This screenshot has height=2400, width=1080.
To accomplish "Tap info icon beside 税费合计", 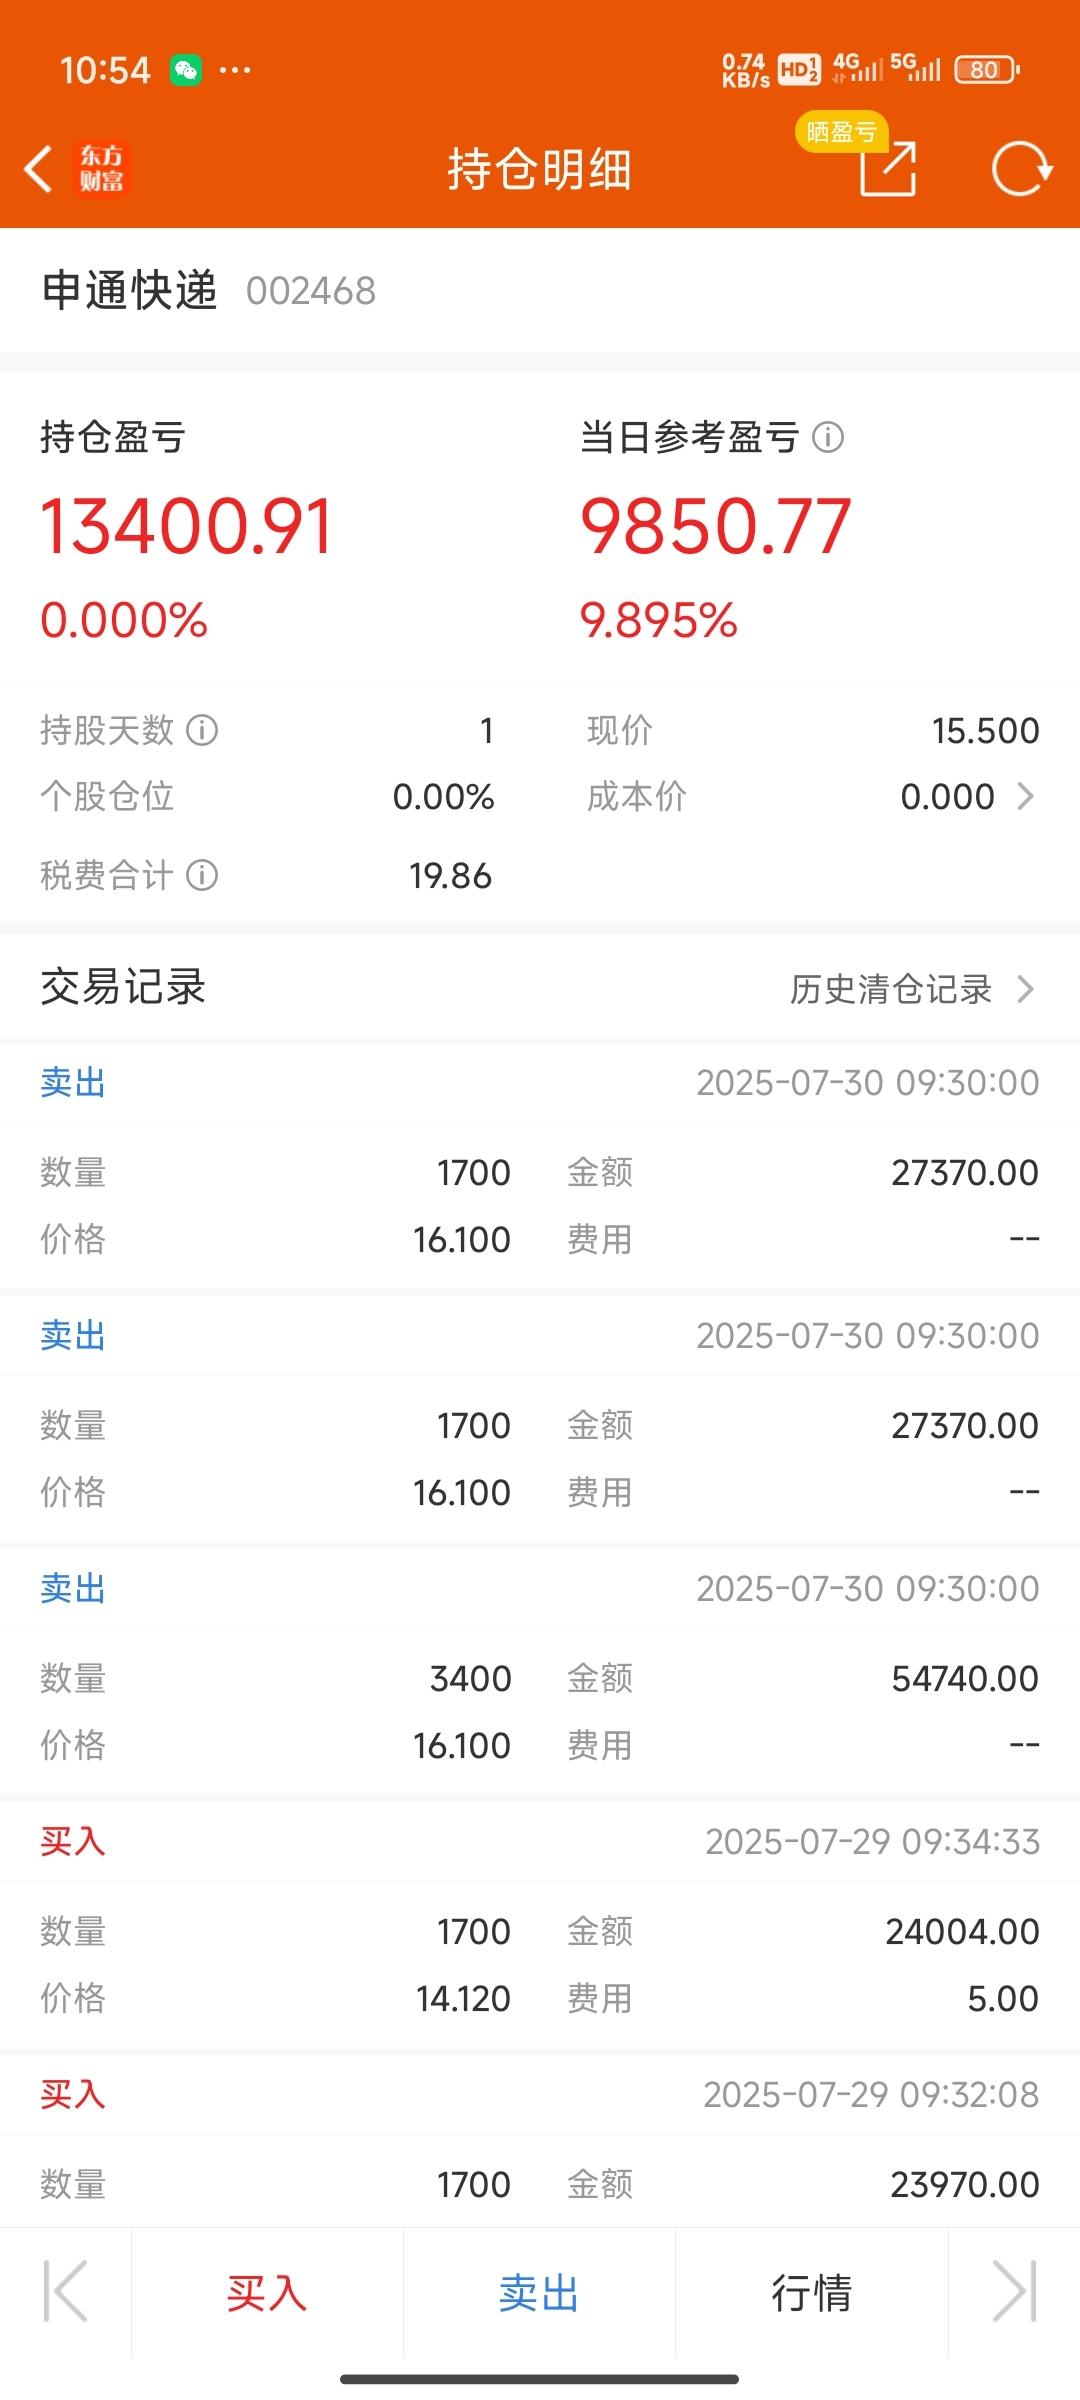I will click(202, 876).
